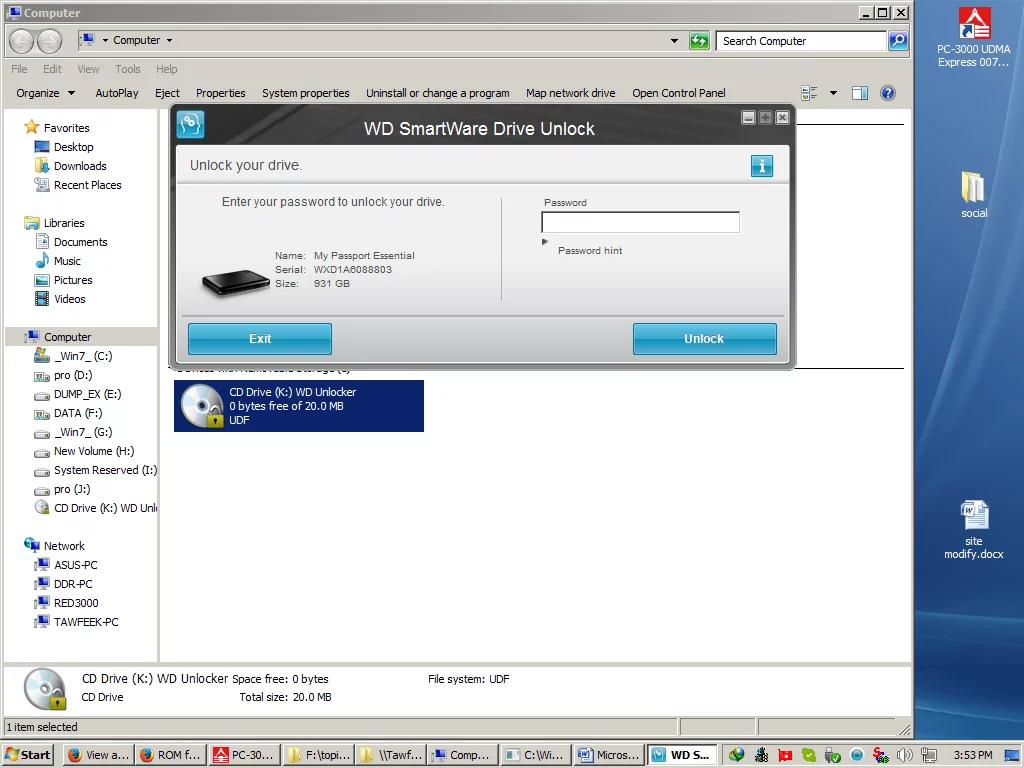Open the Organize dropdown
The image size is (1024, 768).
click(46, 93)
